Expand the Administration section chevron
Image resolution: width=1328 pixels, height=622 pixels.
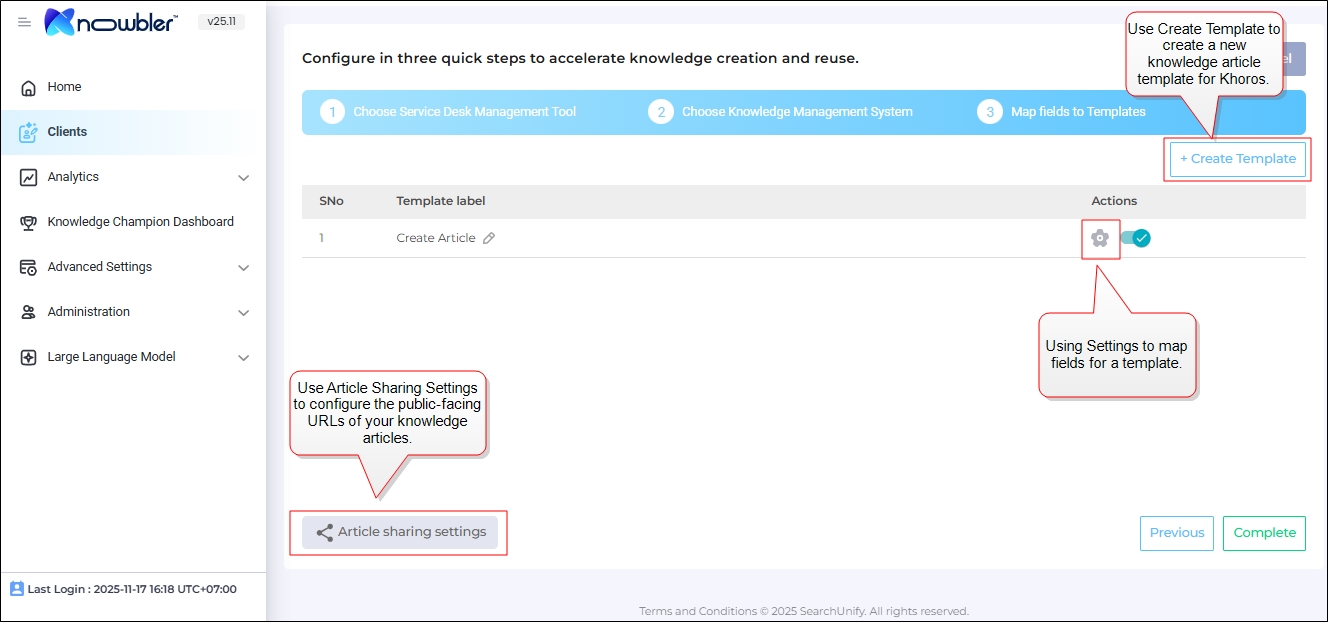point(243,313)
